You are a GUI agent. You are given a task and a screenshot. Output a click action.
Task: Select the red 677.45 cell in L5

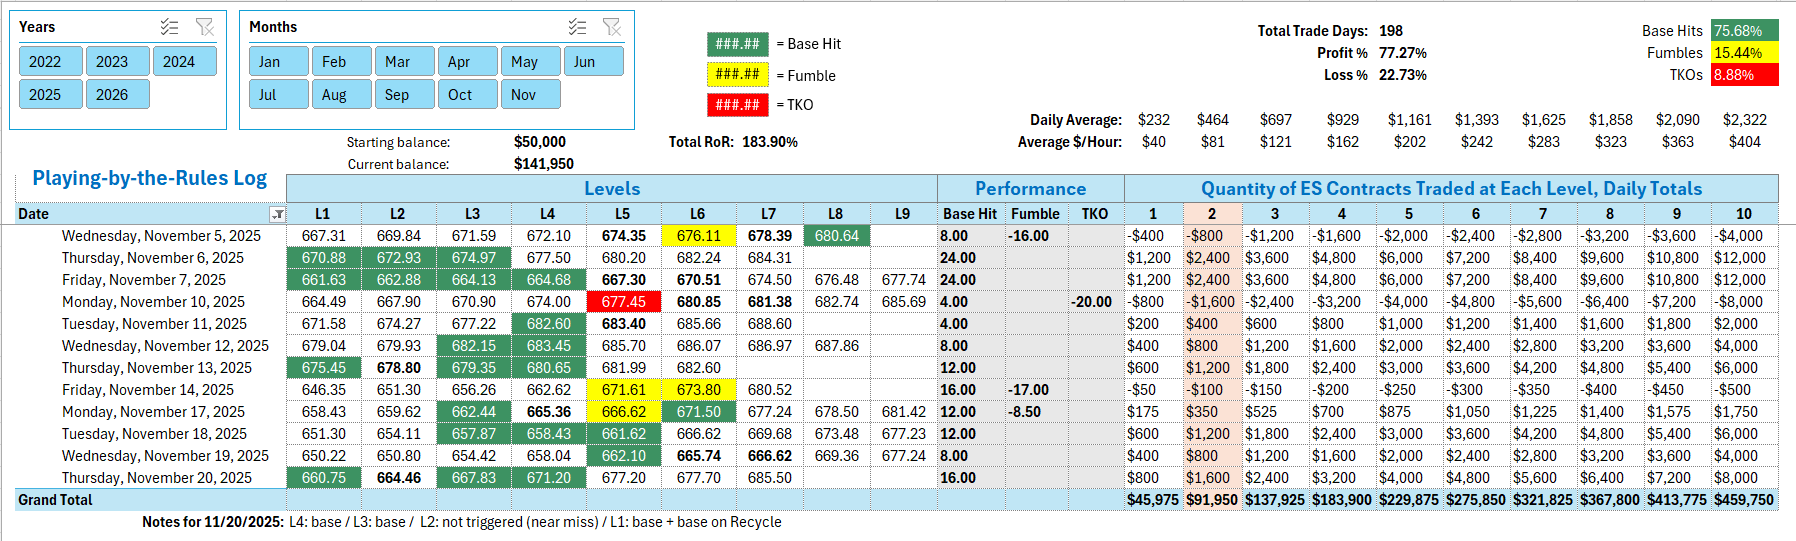pos(623,302)
